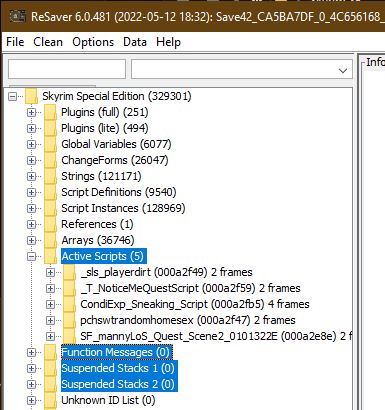Viewport: 385px width, 410px height.
Task: Select Global Variables (6077) row
Action: (x=116, y=144)
